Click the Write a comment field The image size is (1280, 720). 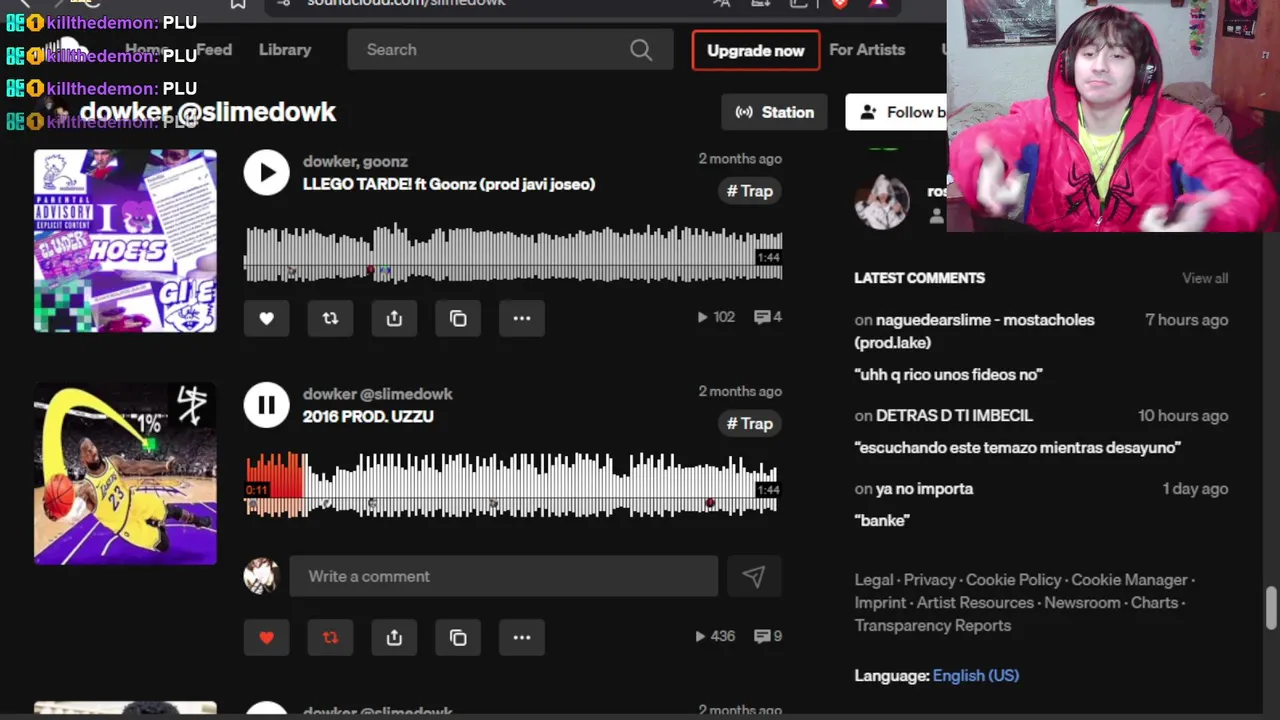click(x=504, y=576)
